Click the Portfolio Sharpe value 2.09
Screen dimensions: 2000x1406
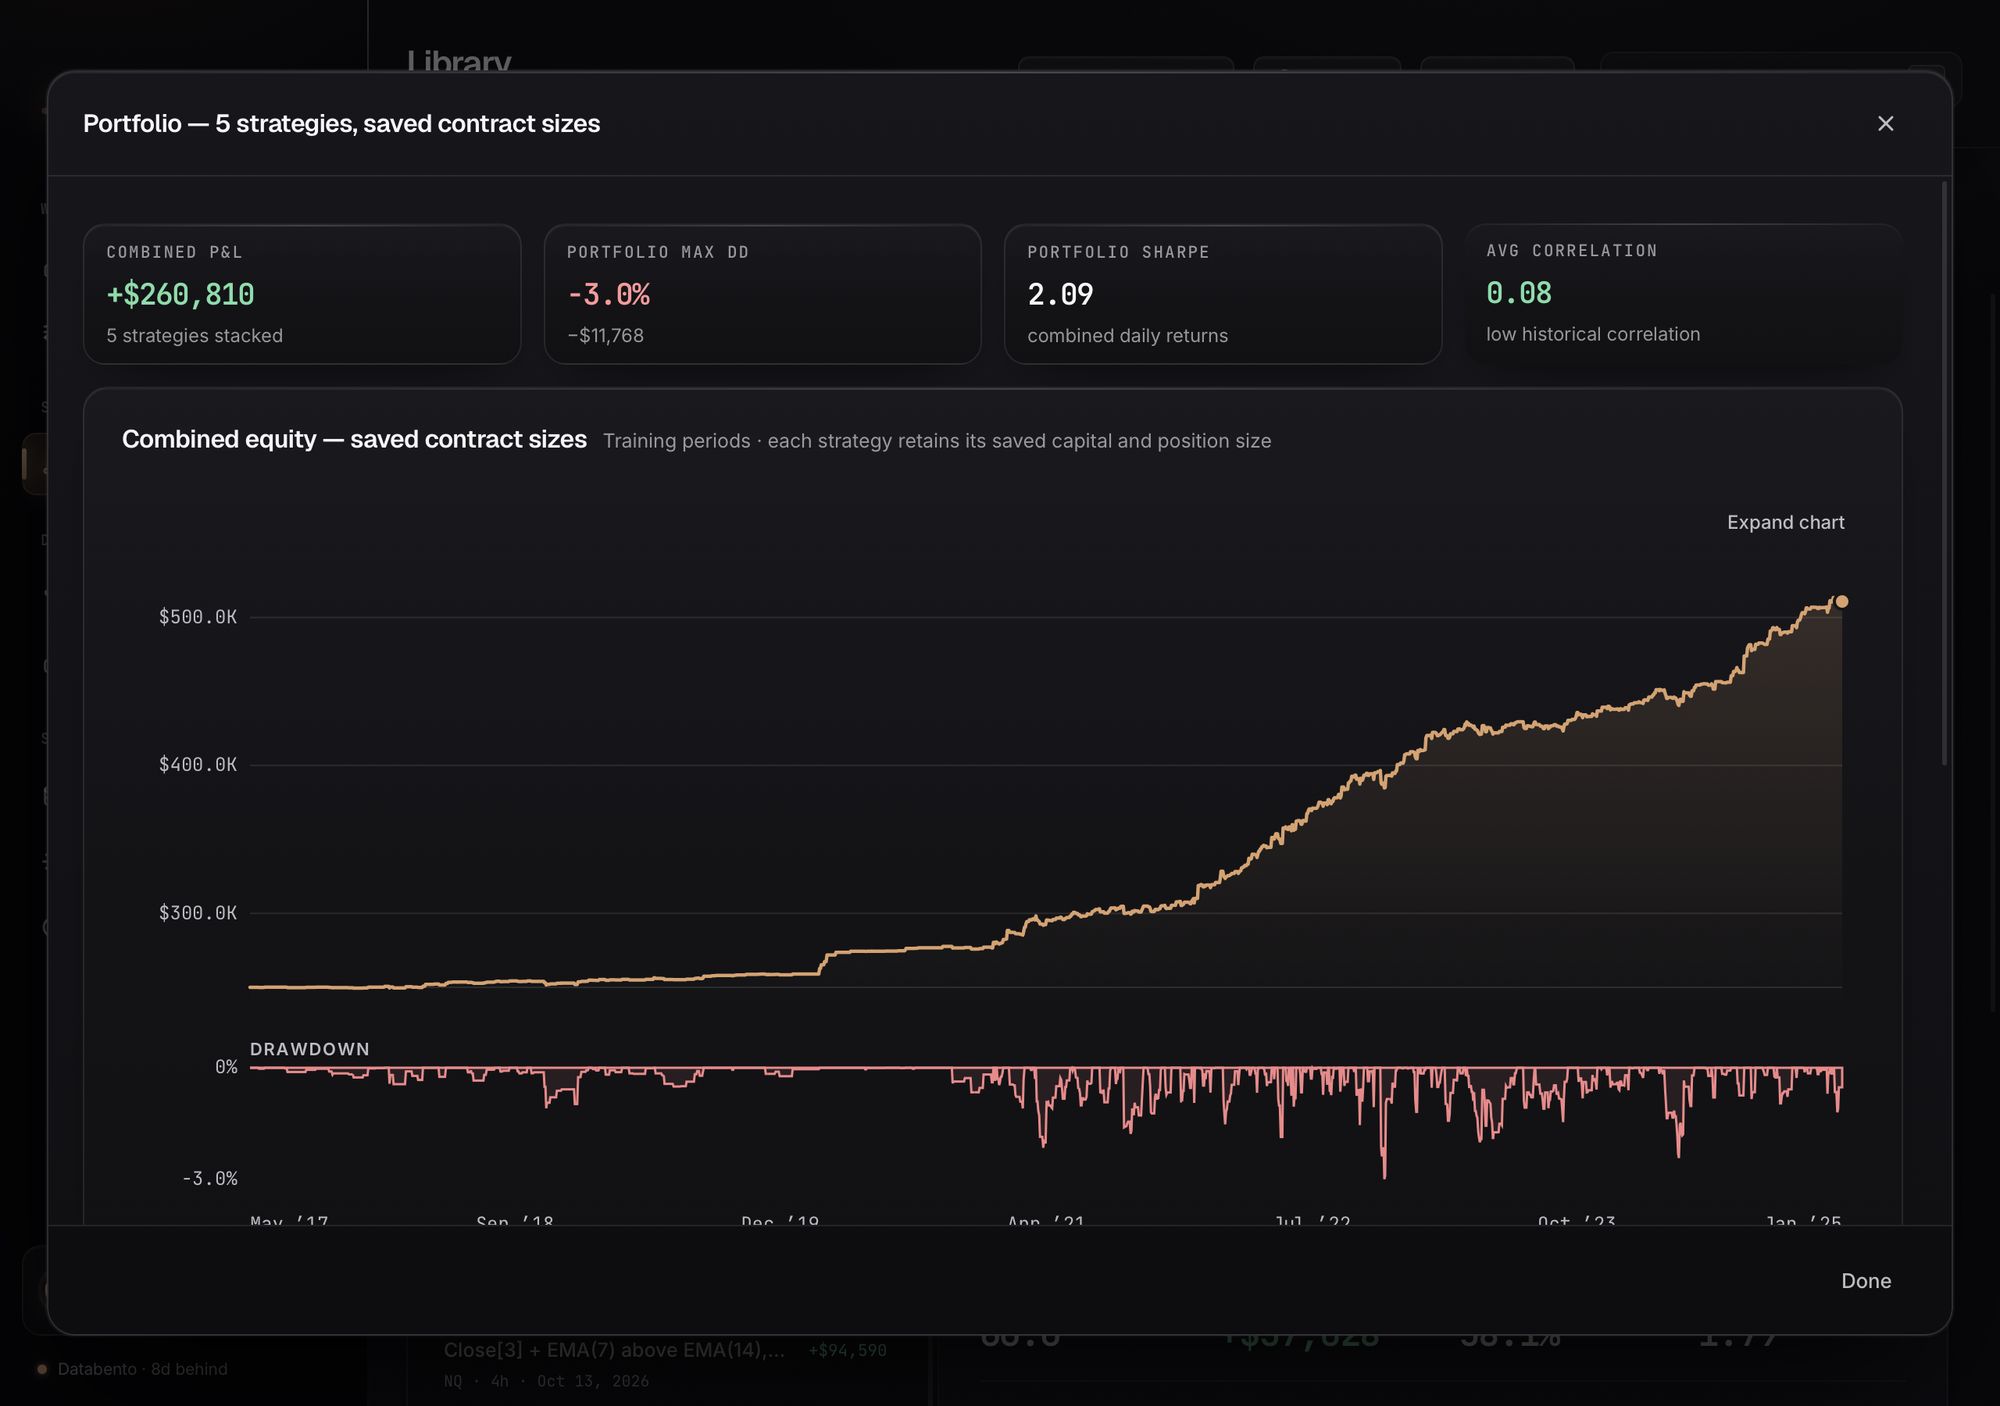(x=1060, y=294)
